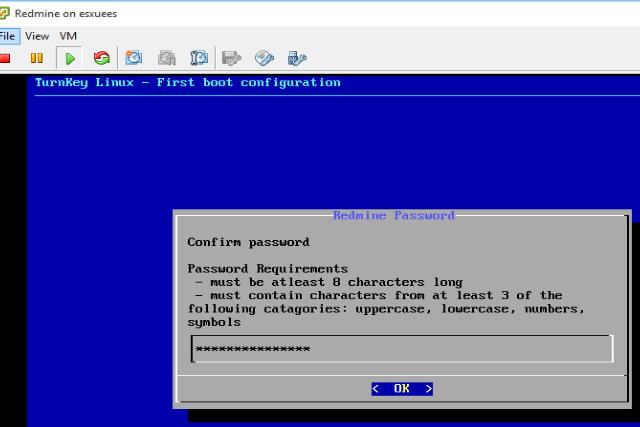The width and height of the screenshot is (640, 427).
Task: Click the CD/DVD drive connection icon
Action: [x=264, y=58]
